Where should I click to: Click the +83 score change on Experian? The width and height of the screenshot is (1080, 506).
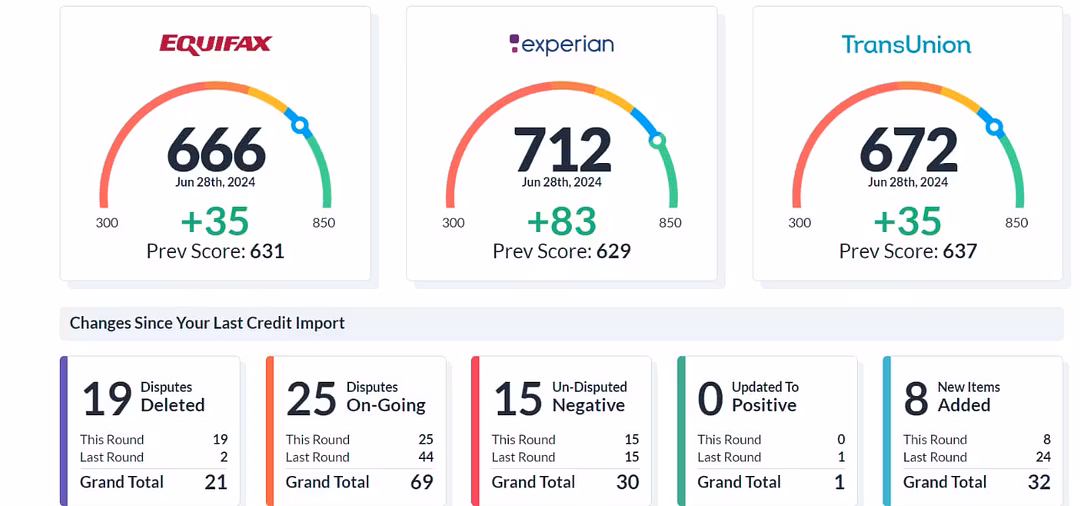pyautogui.click(x=561, y=222)
